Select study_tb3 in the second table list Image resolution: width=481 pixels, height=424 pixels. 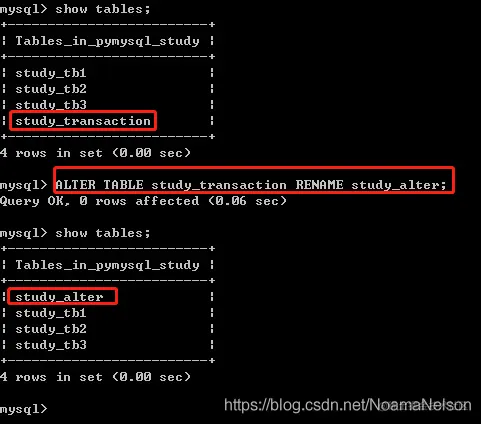click(x=51, y=345)
